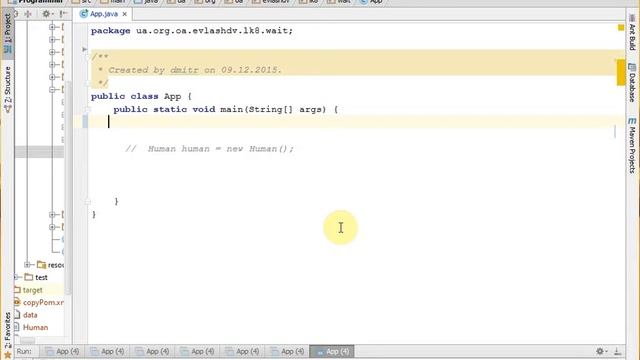This screenshot has height=360, width=640.
Task: Select the test folder in tree
Action: coord(41,277)
